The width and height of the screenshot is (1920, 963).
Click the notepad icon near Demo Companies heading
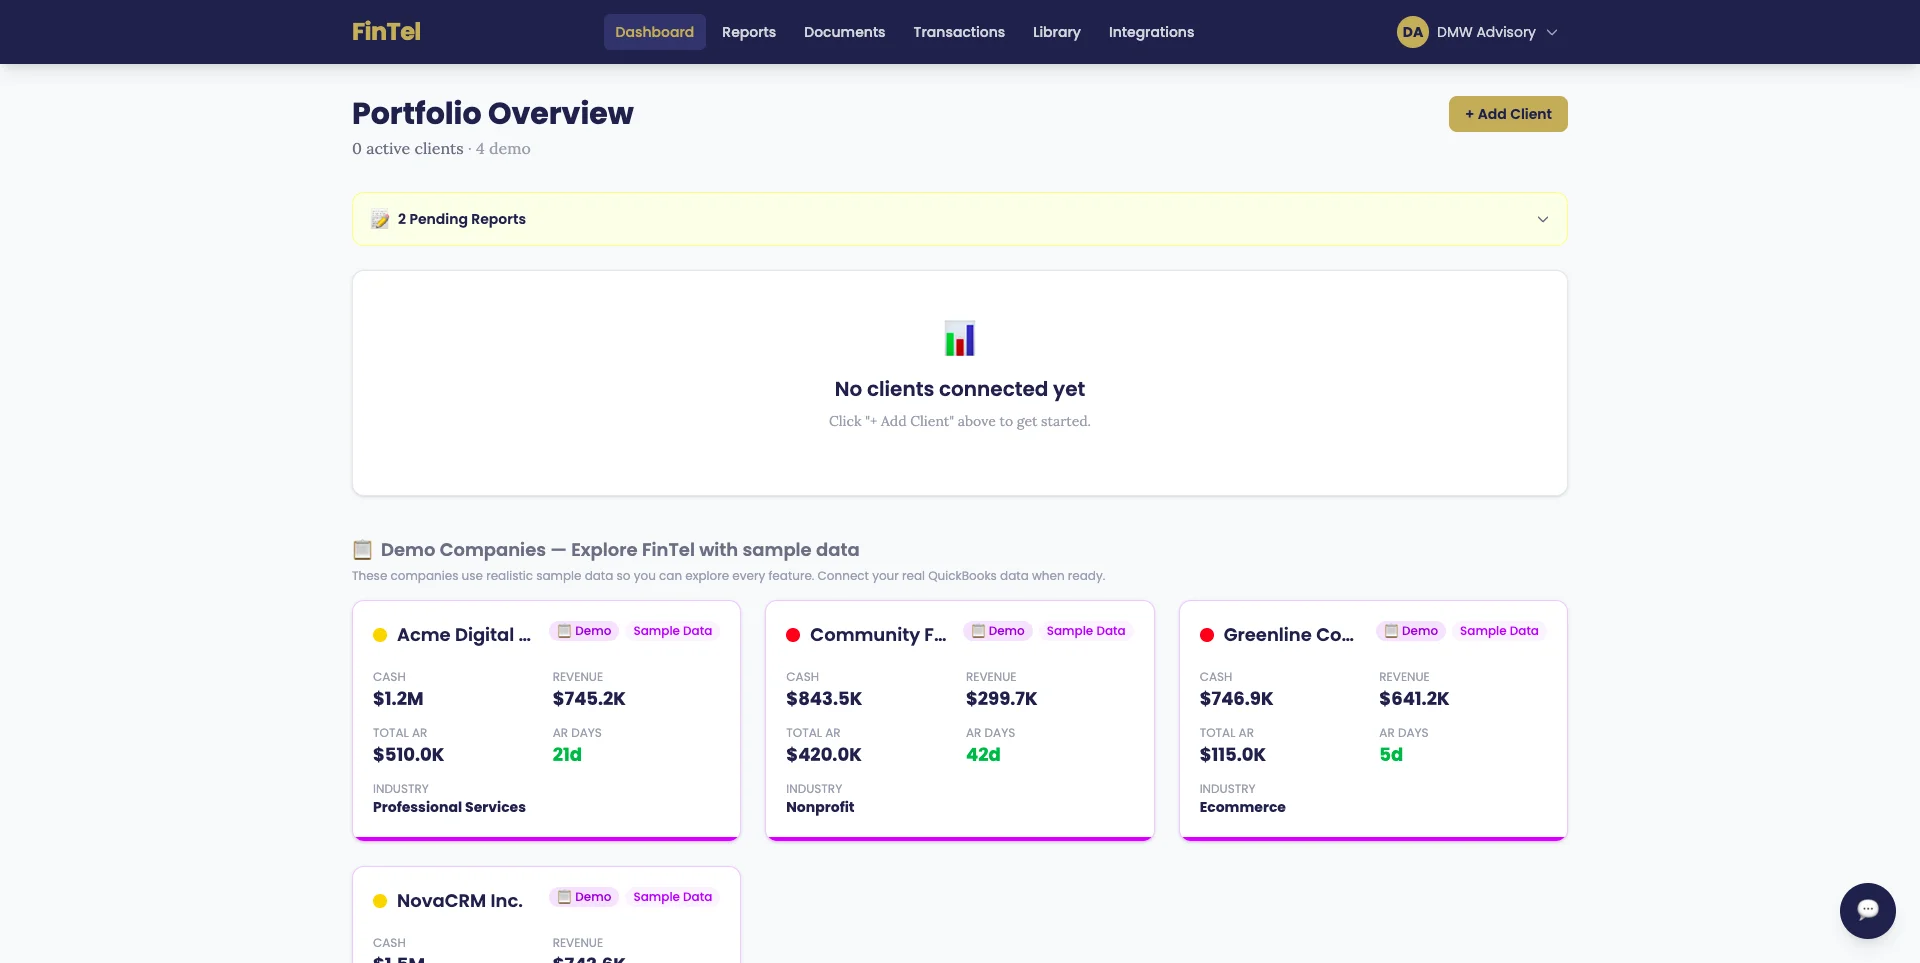pos(362,549)
